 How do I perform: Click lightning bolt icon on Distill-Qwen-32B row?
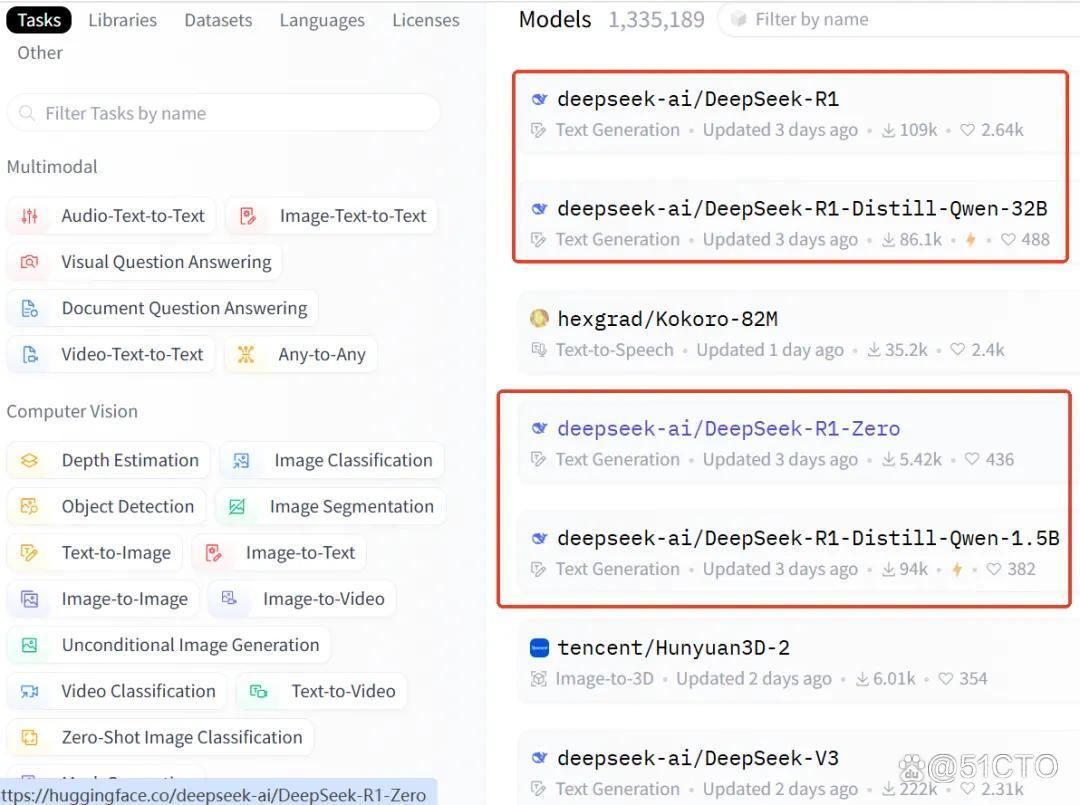[x=970, y=240]
